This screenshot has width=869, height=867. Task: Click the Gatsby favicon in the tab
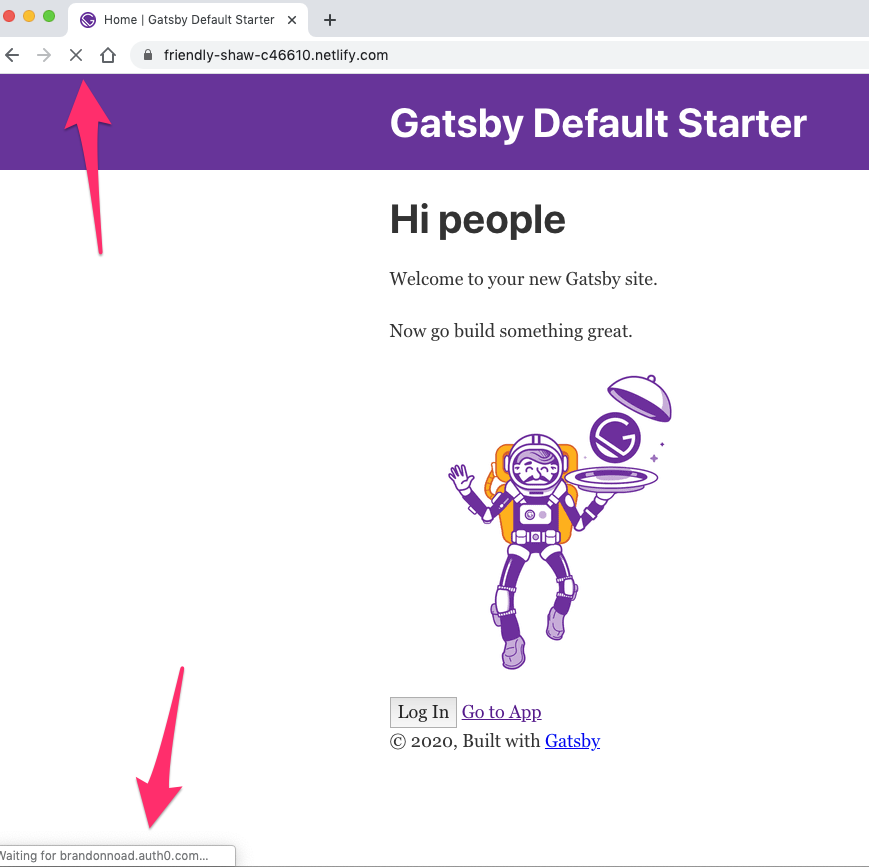pyautogui.click(x=88, y=20)
